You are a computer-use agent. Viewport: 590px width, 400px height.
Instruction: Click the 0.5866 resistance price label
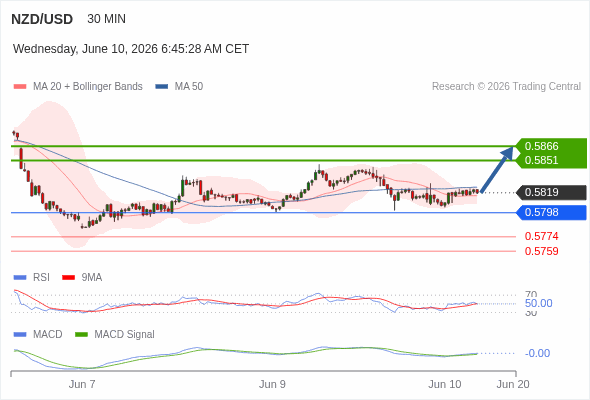point(541,146)
